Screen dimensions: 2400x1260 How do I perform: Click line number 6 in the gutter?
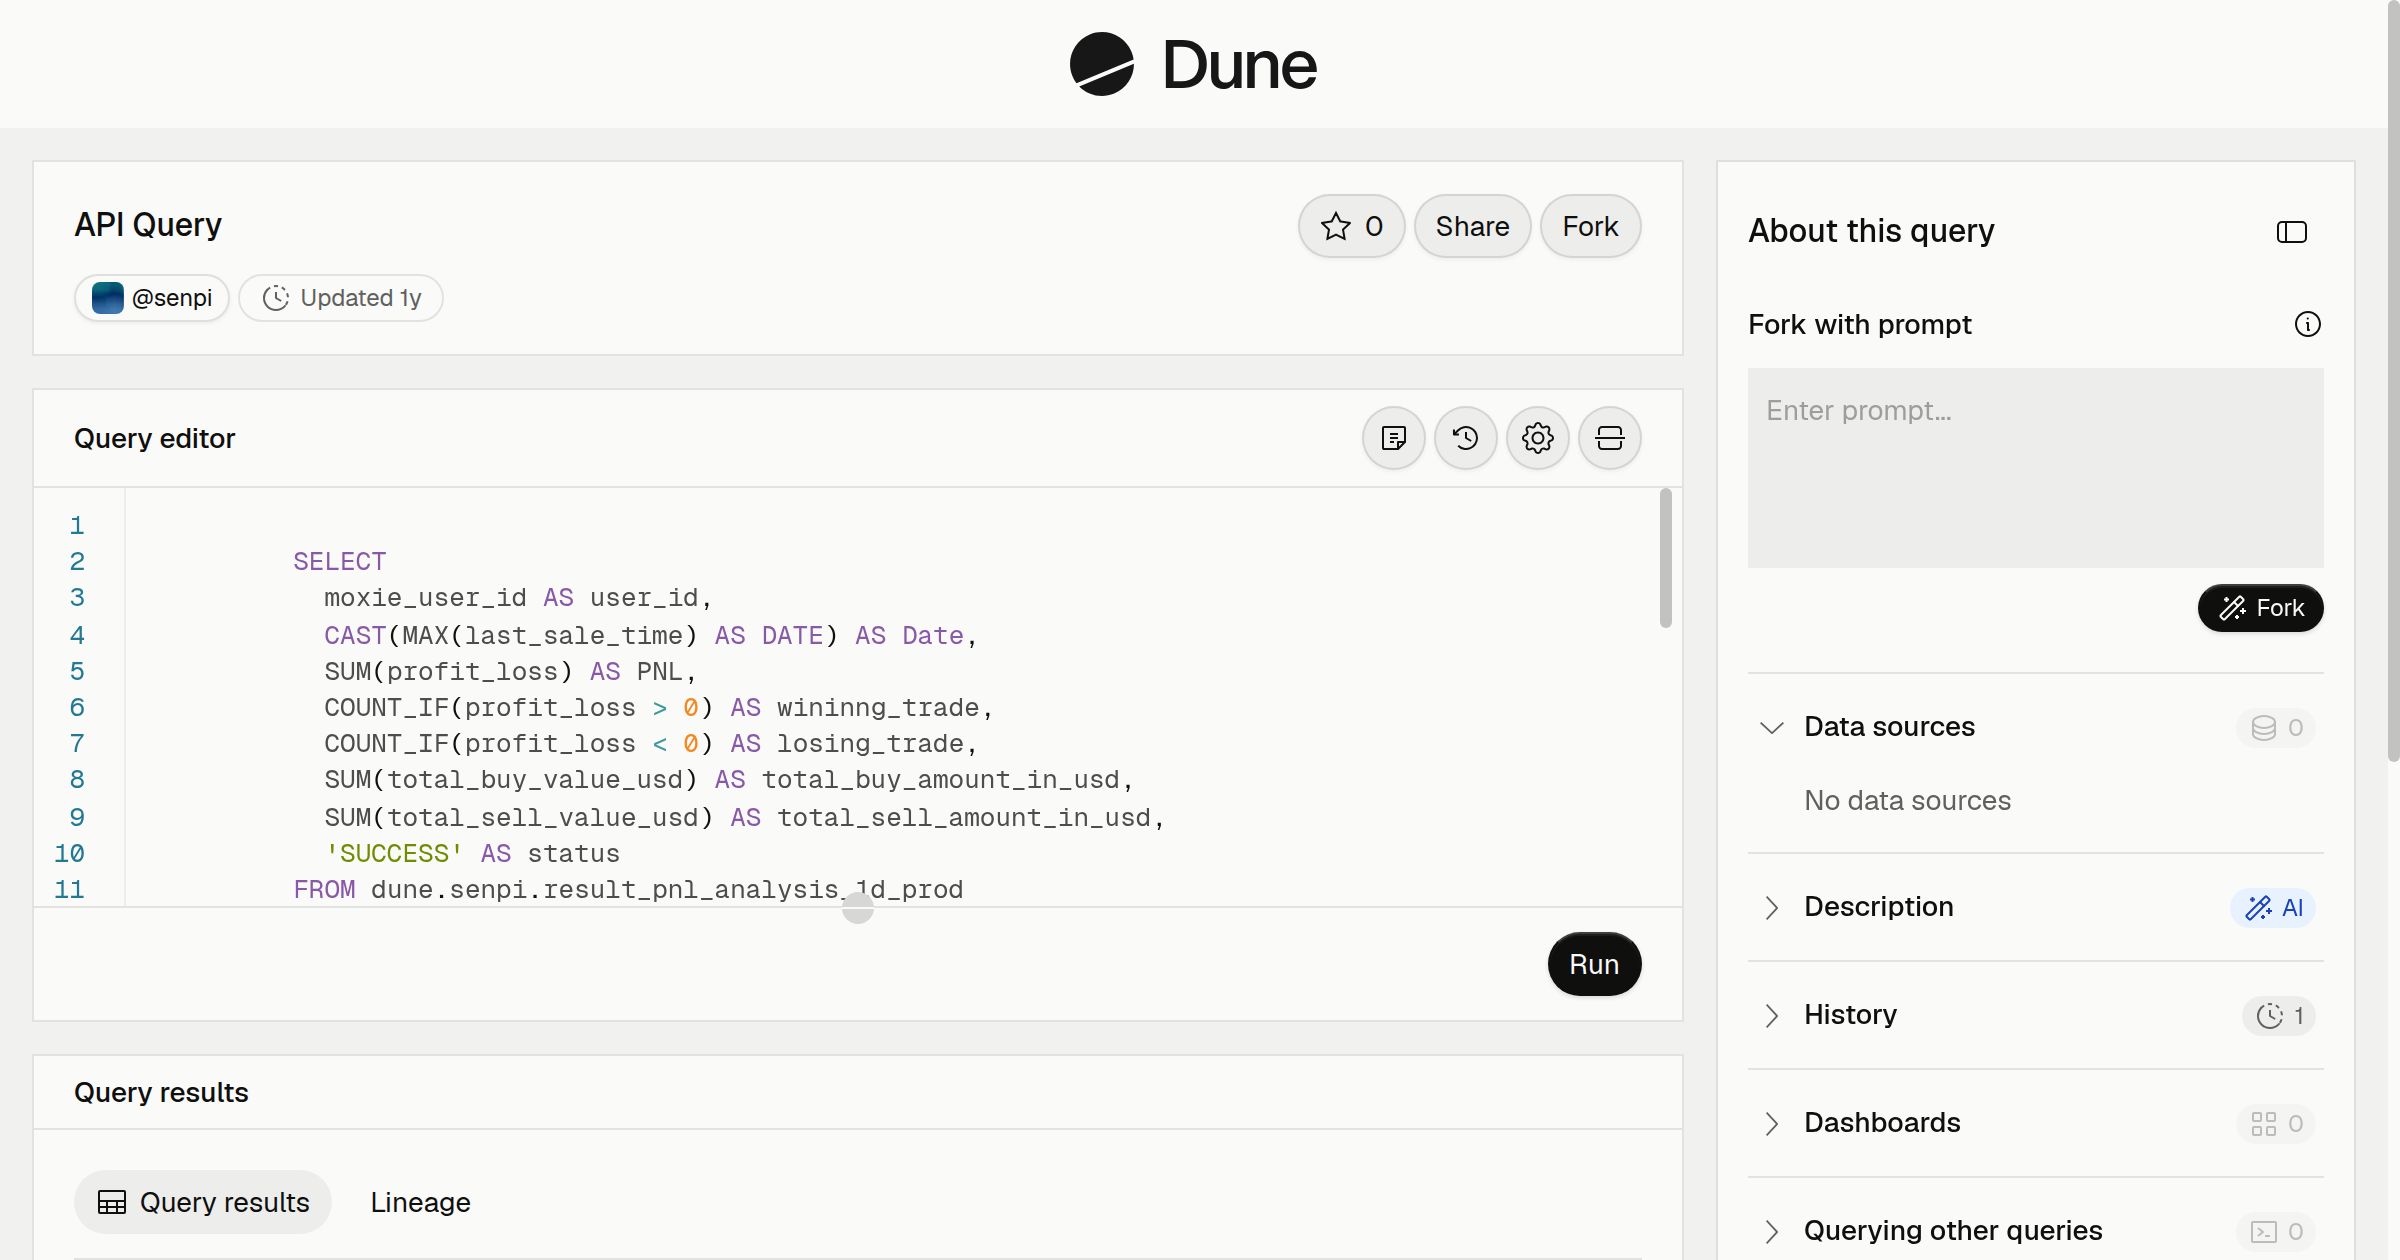77,708
